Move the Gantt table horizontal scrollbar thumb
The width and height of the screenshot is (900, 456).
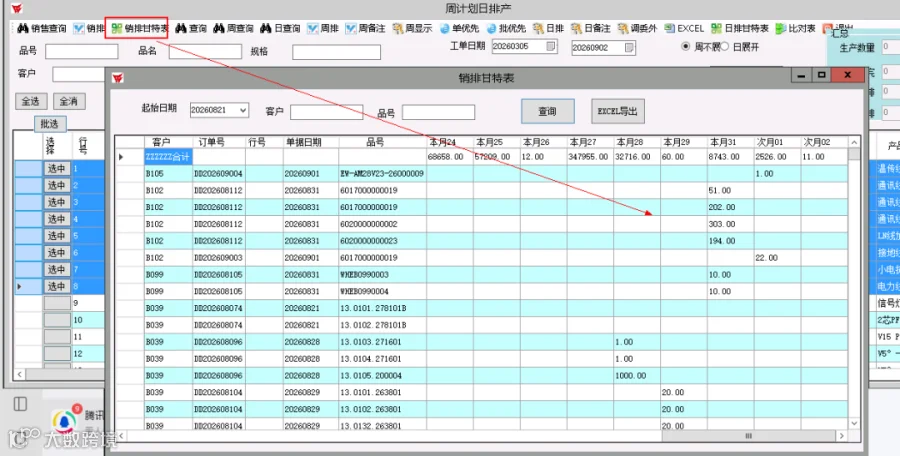pos(748,436)
